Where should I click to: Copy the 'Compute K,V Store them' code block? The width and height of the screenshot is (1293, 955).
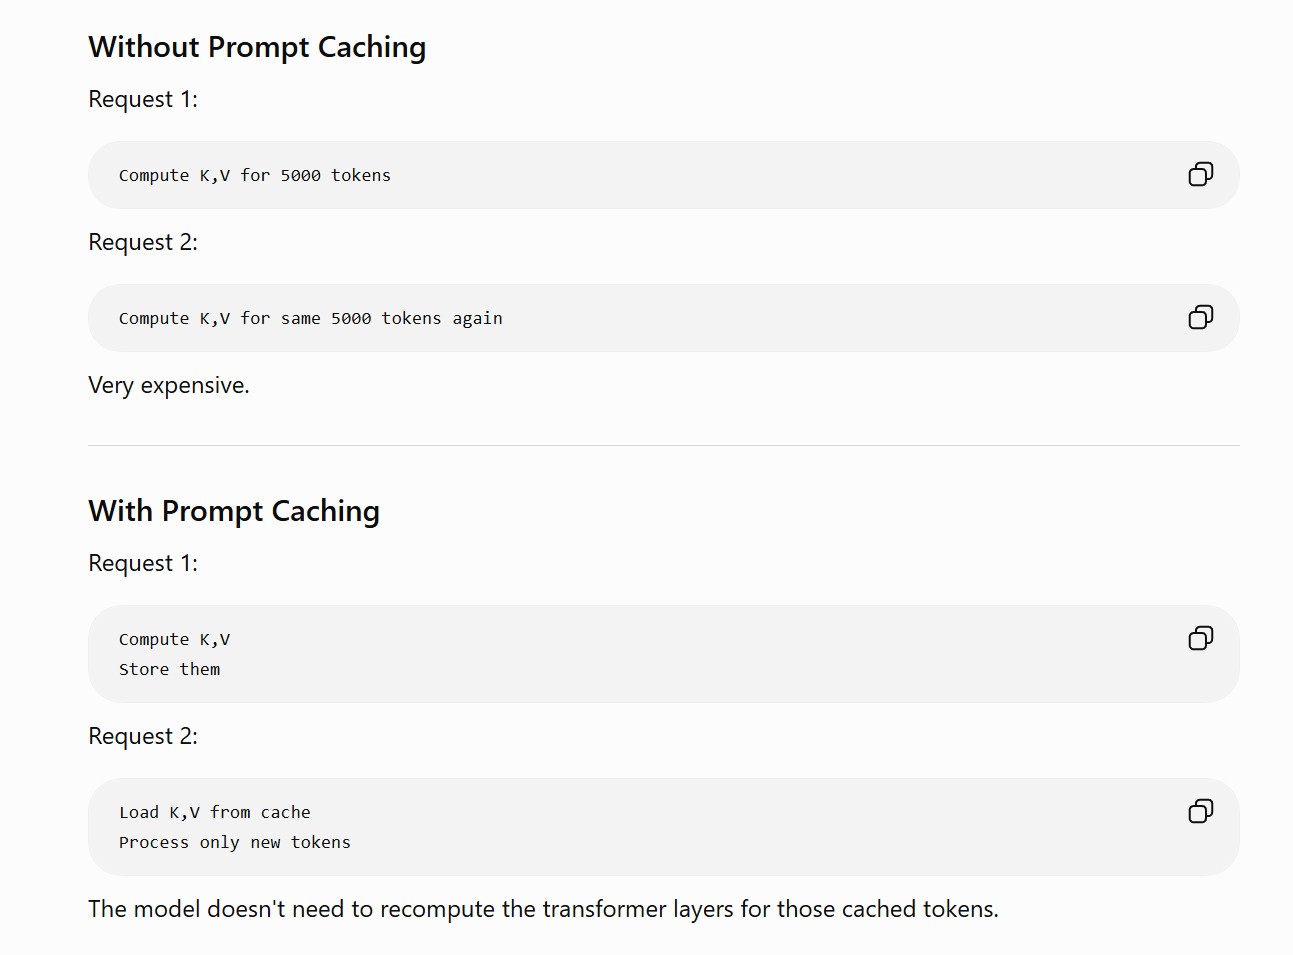tap(1201, 639)
